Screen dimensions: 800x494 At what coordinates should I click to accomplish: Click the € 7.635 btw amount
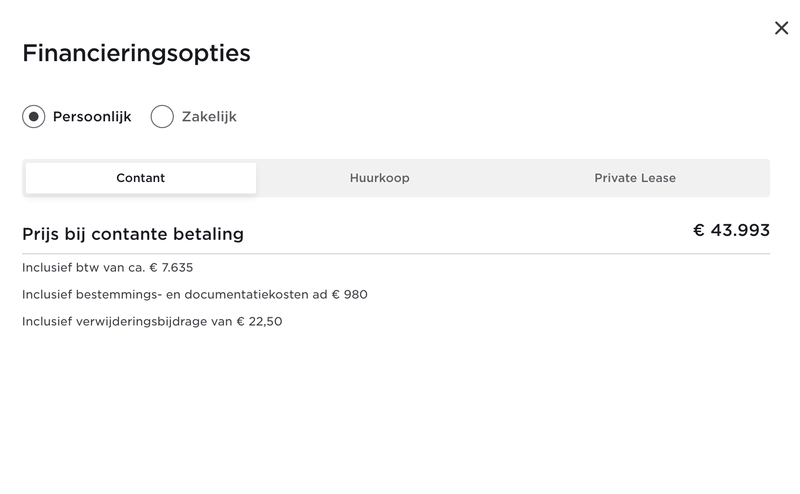point(171,267)
